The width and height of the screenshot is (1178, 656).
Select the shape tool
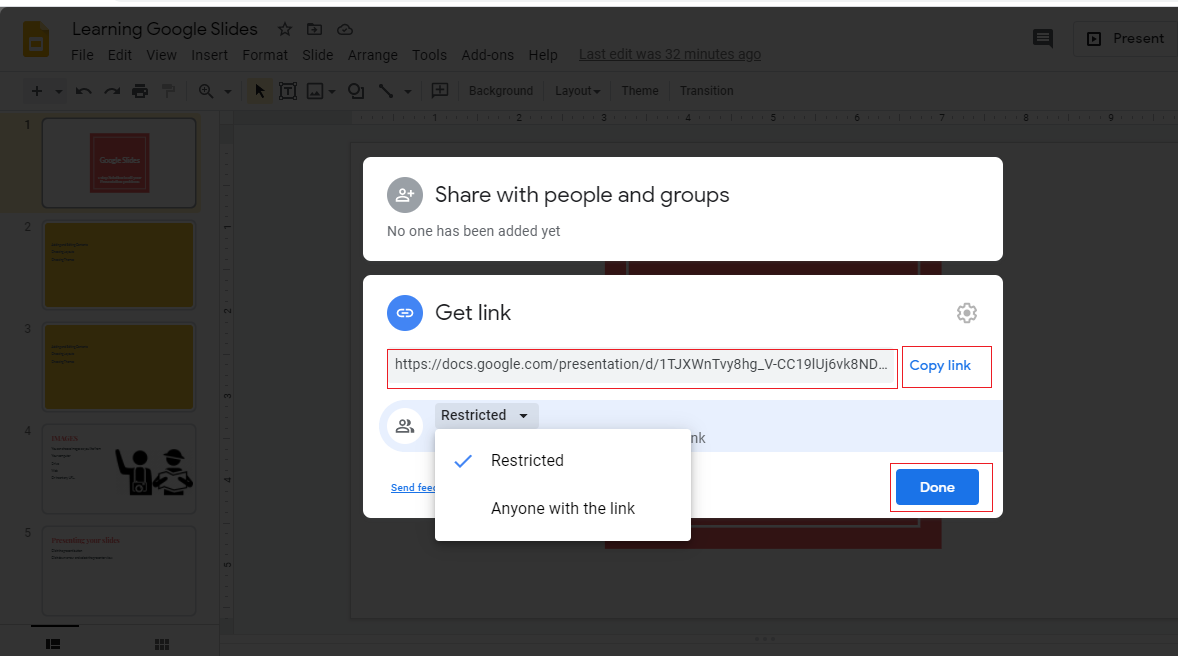pyautogui.click(x=356, y=91)
